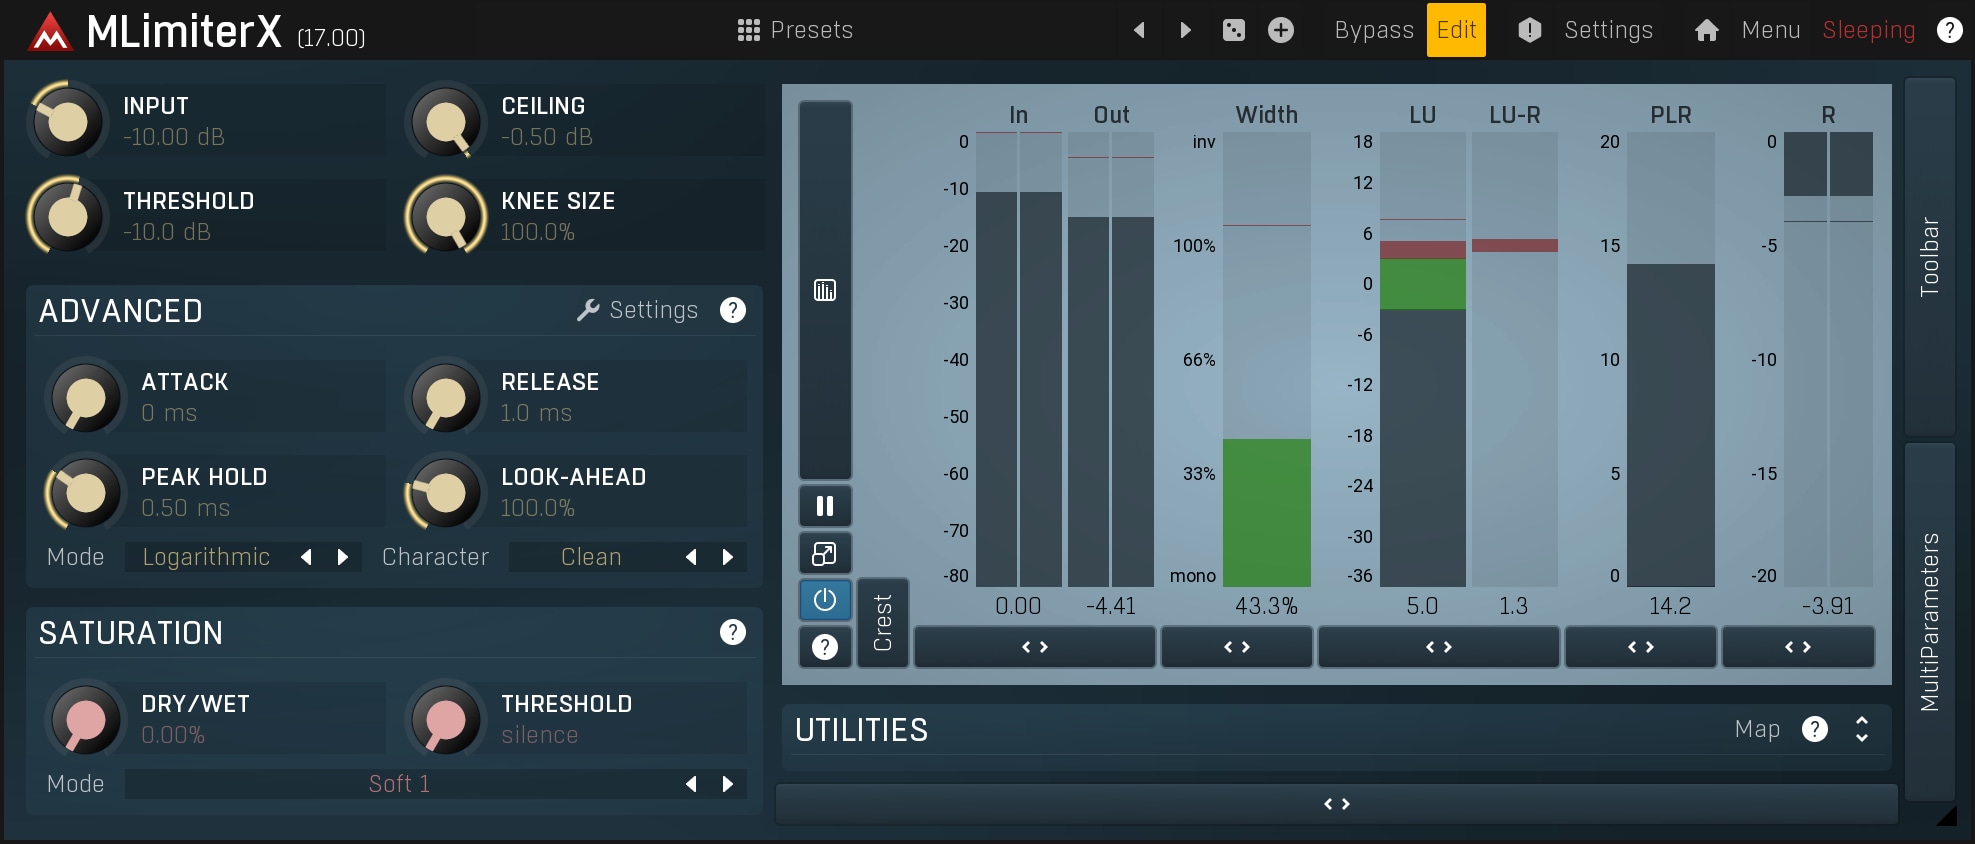Pause the meters display
Screen dimensions: 1975x844
[x=824, y=506]
